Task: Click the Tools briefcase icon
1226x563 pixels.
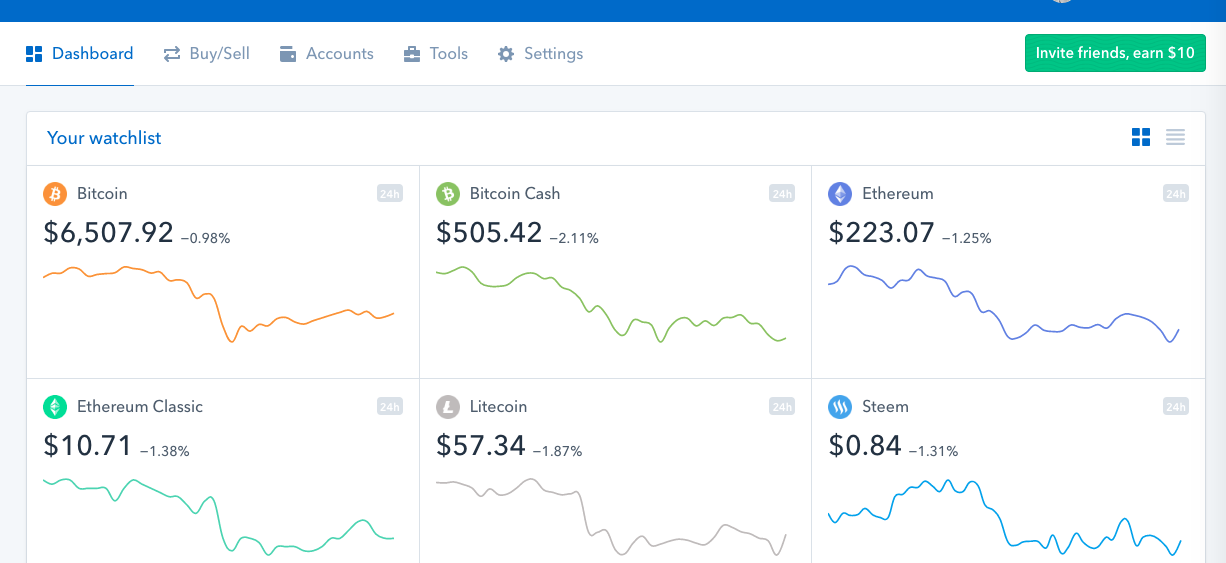Action: (412, 54)
